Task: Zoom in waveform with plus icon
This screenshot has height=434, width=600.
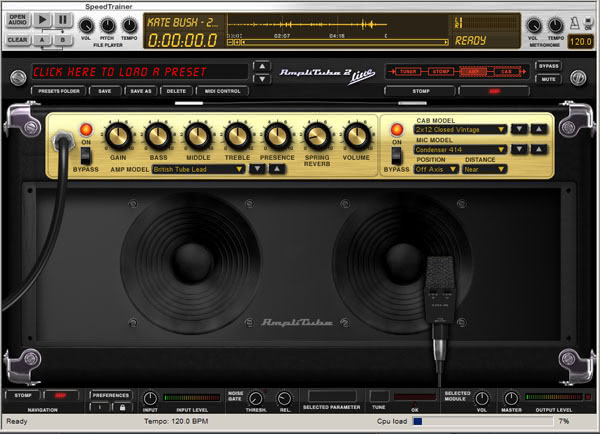Action: [x=237, y=42]
